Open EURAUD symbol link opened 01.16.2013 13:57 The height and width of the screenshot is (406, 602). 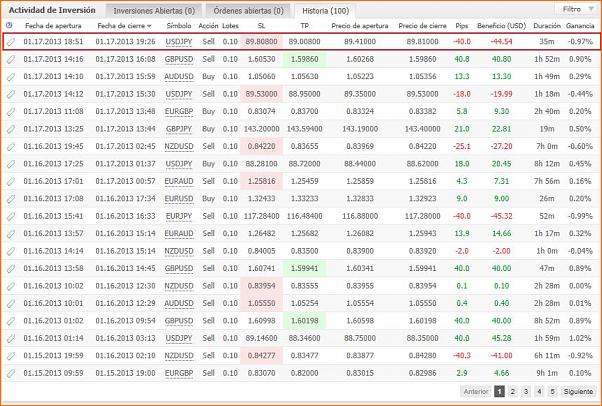click(x=179, y=234)
